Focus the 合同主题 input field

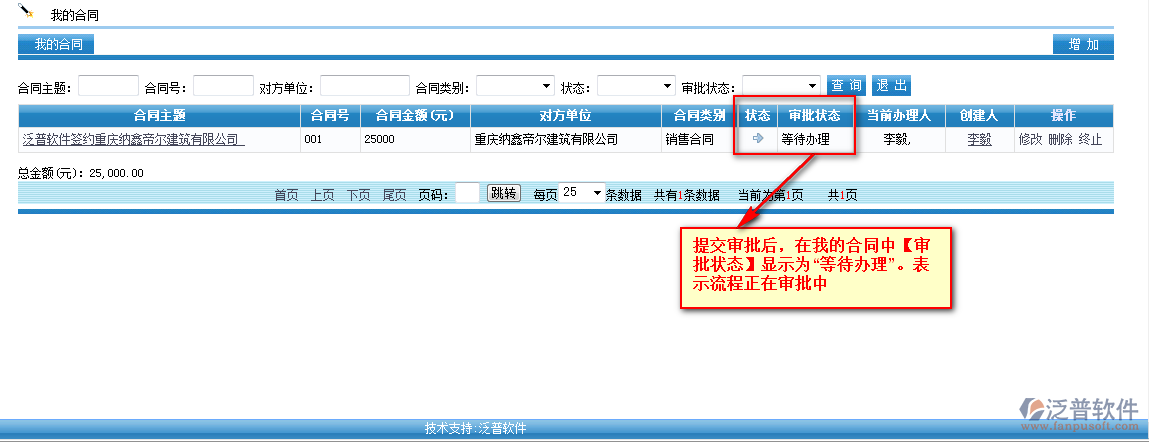coord(108,86)
